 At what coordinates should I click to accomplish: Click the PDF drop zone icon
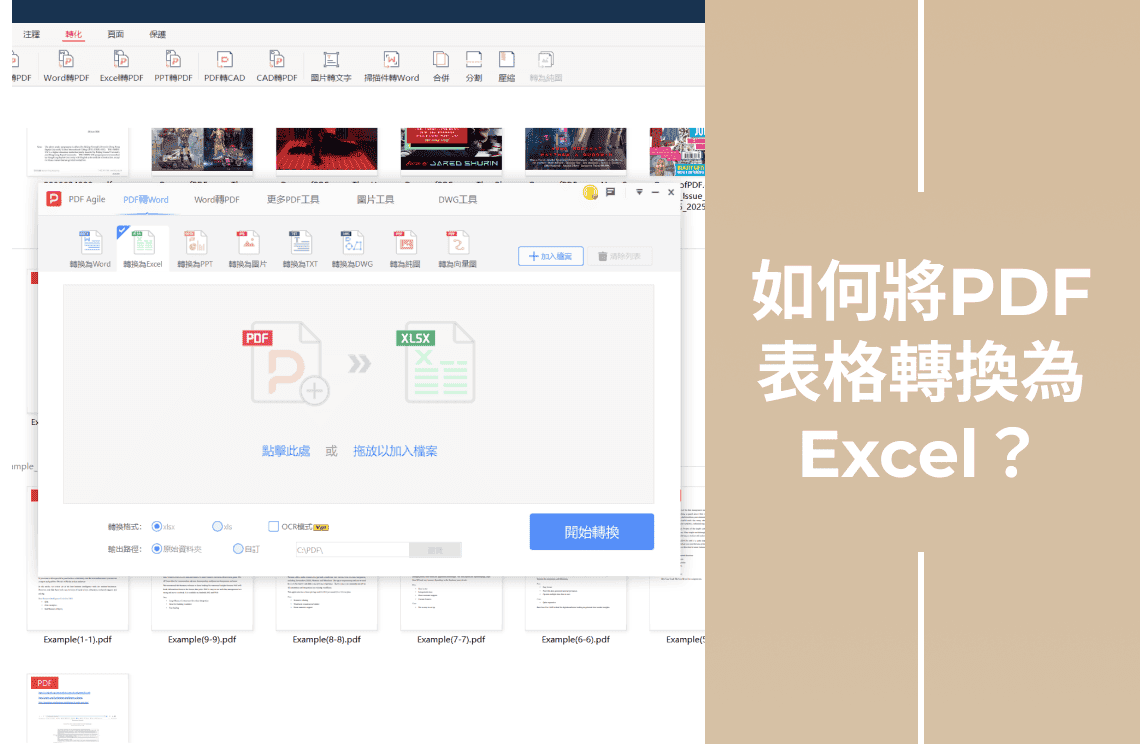(286, 364)
